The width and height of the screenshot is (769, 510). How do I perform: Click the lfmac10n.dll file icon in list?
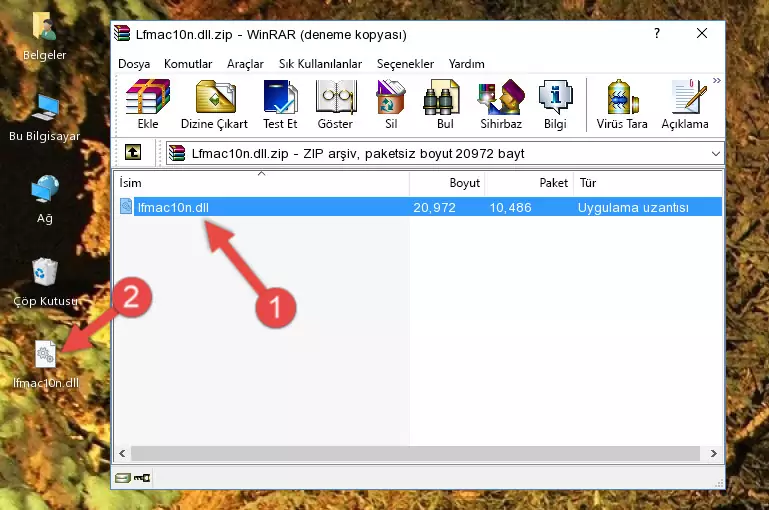tap(126, 206)
